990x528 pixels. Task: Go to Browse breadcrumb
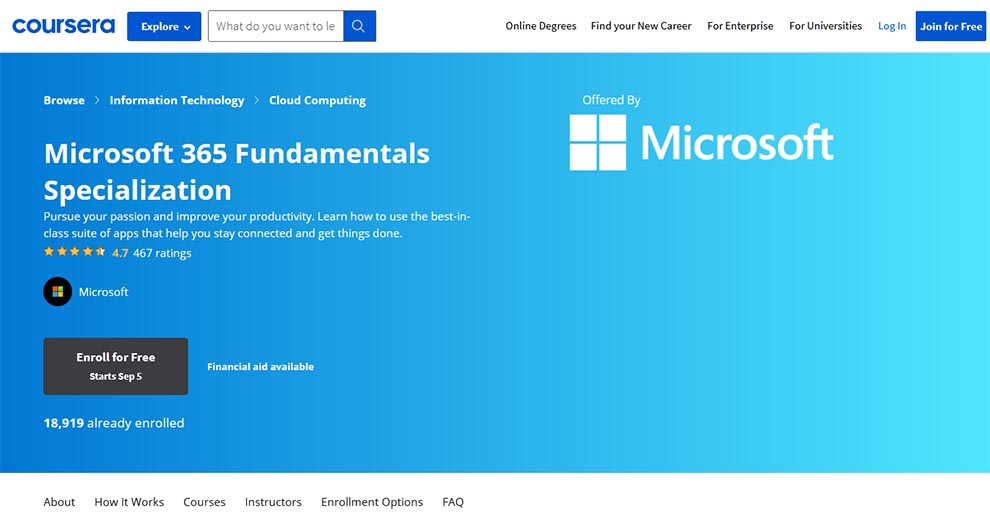pos(64,100)
